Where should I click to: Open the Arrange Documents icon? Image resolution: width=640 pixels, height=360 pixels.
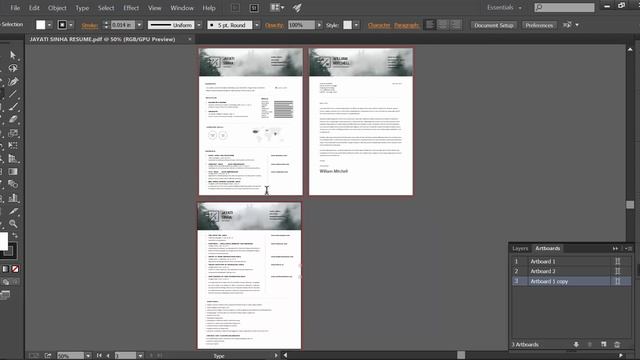tap(277, 8)
